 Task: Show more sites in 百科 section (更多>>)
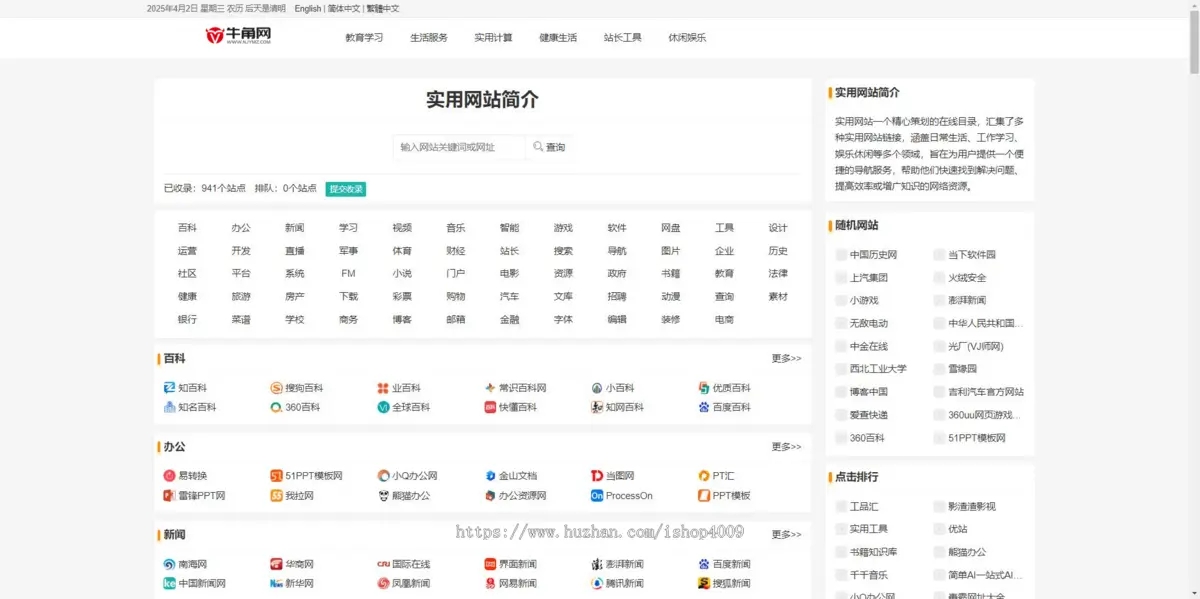786,358
